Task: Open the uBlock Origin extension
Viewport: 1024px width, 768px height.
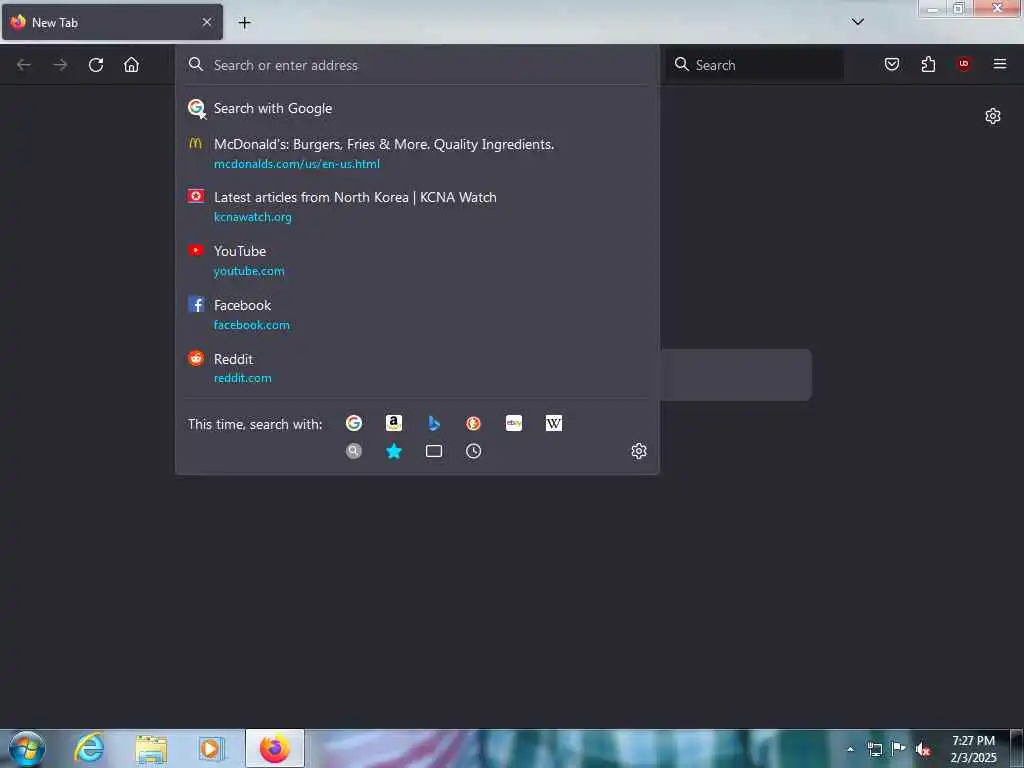Action: point(963,64)
